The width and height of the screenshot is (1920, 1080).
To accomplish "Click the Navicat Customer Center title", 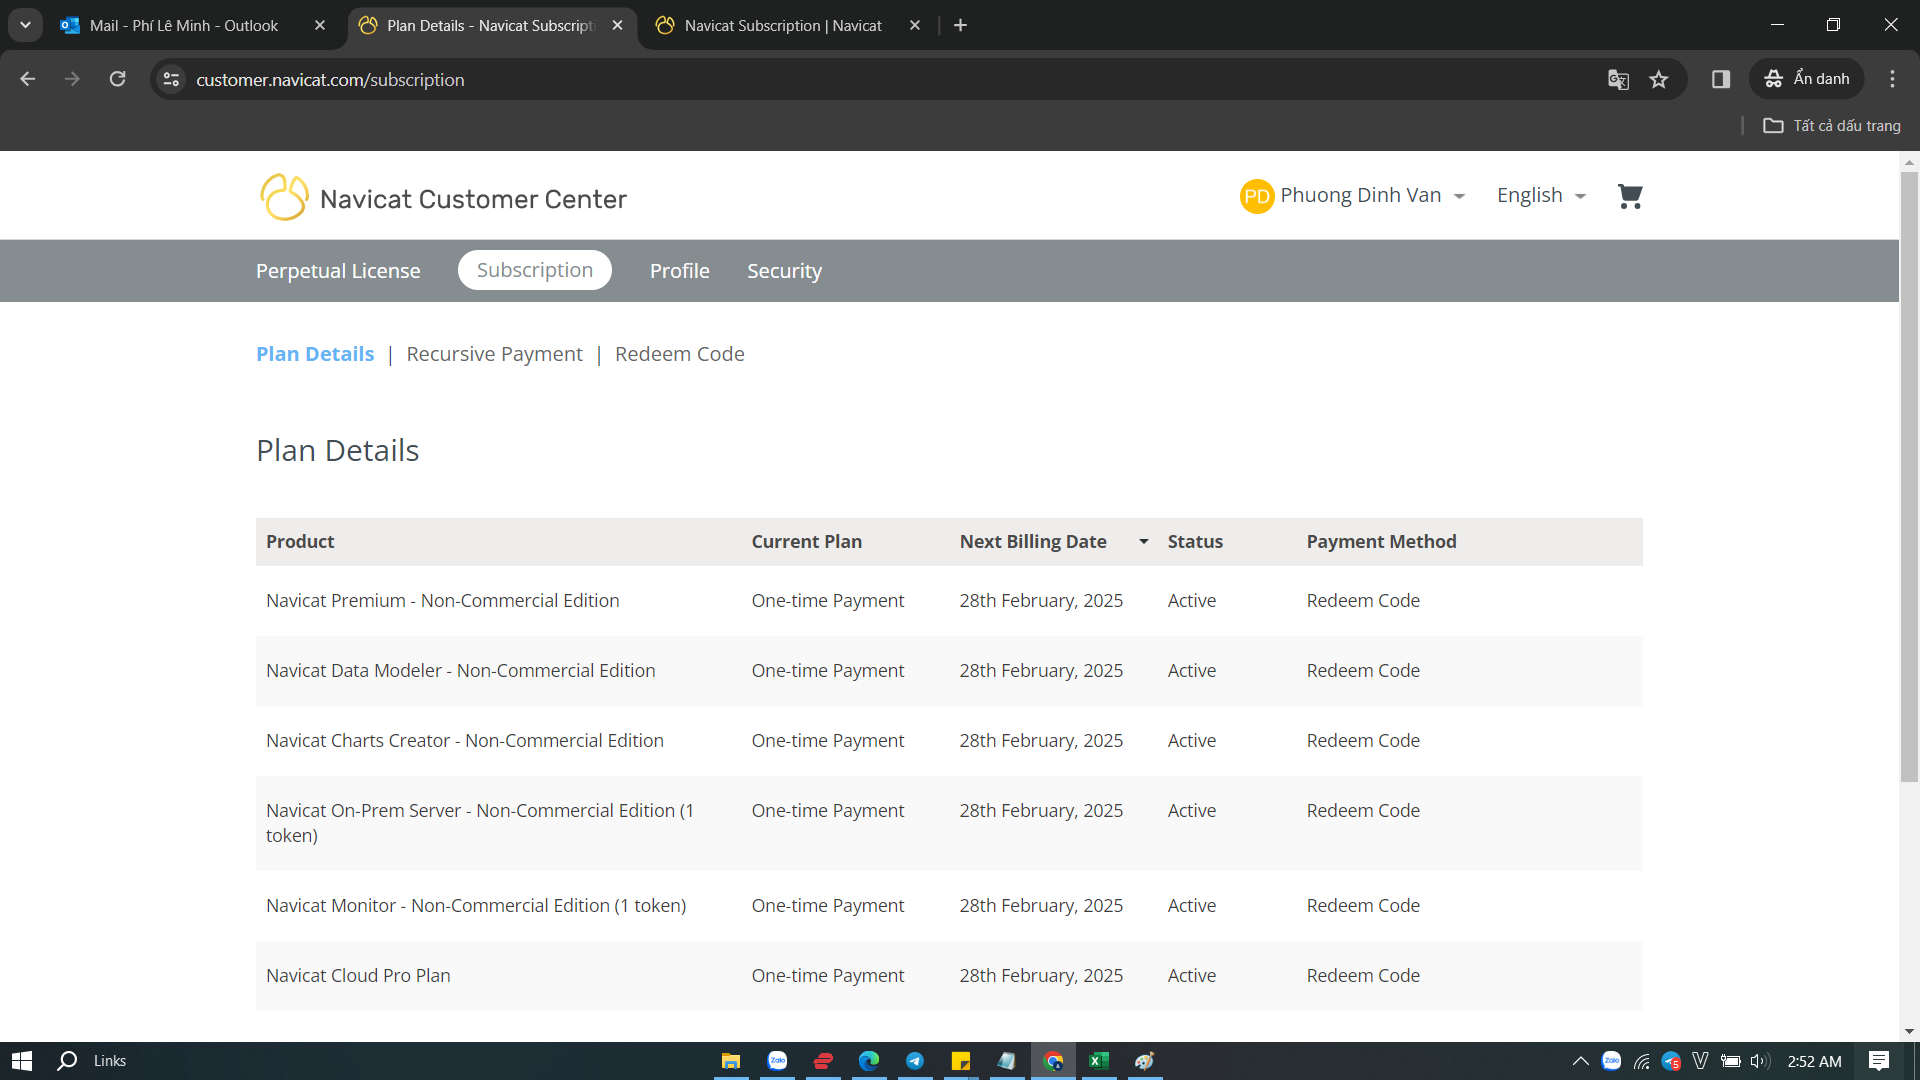I will [x=473, y=199].
